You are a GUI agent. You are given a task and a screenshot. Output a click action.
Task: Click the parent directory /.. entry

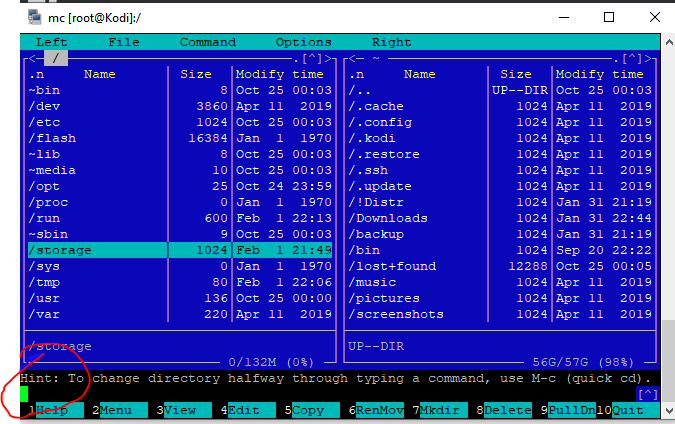360,90
